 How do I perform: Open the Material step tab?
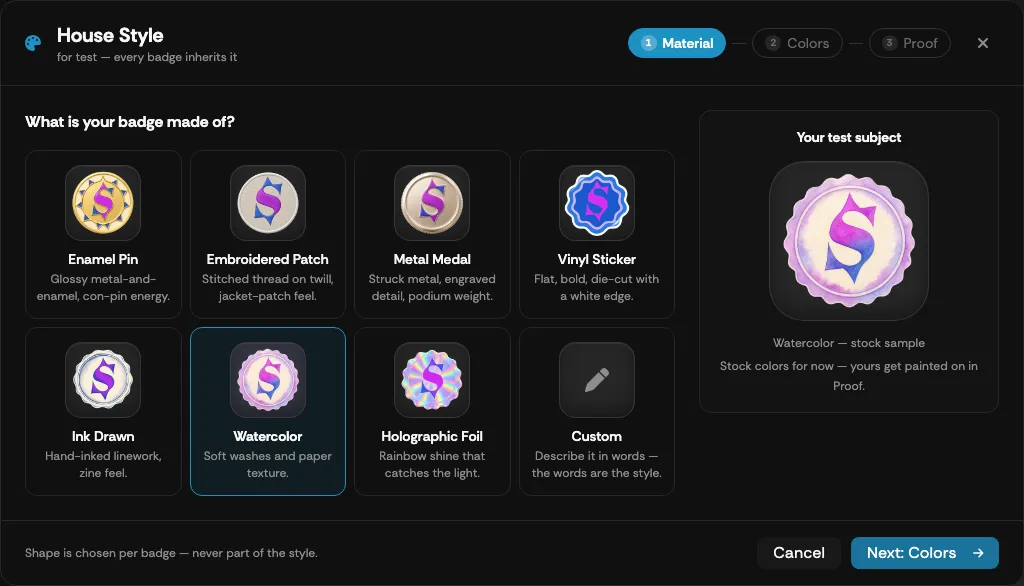(x=677, y=43)
